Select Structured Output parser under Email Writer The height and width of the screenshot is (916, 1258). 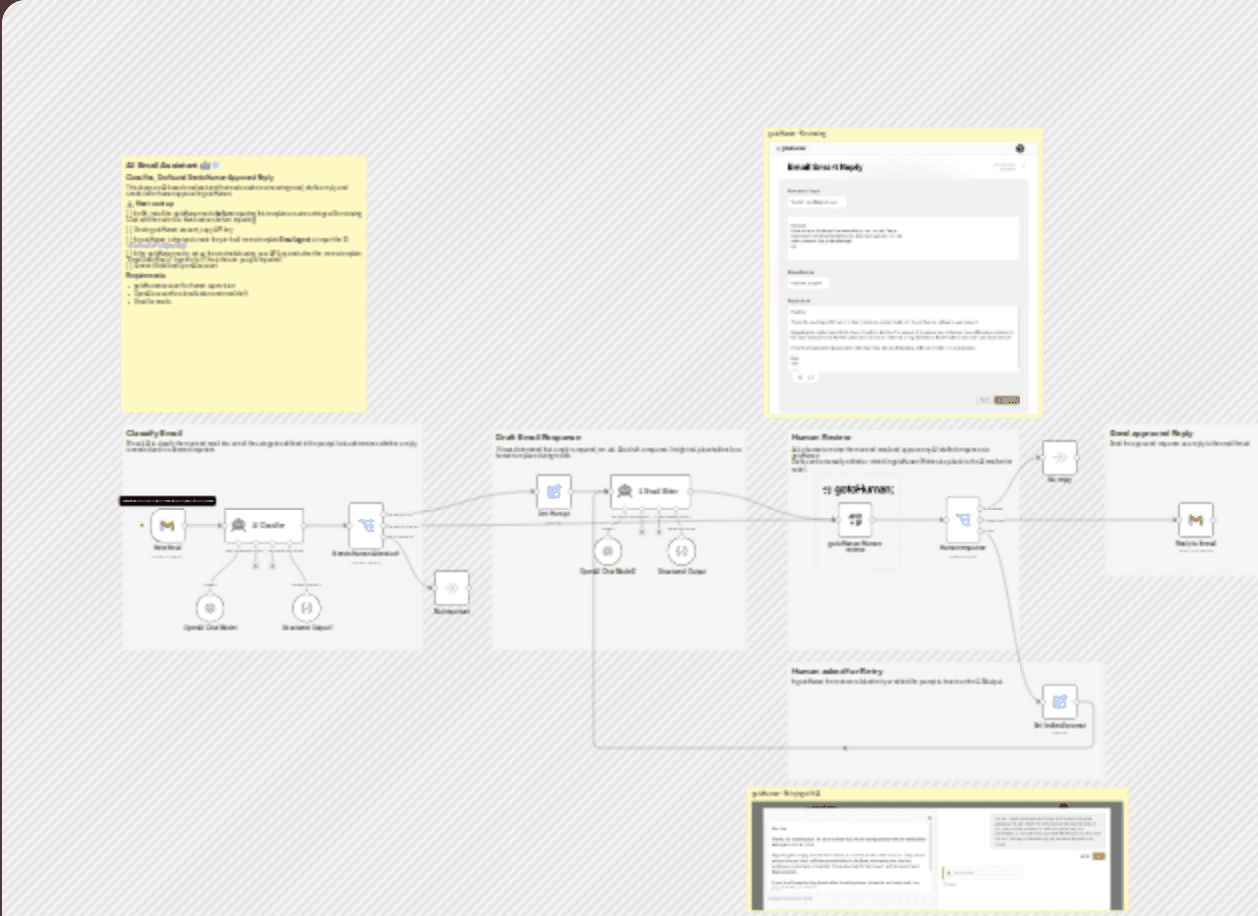(x=681, y=551)
